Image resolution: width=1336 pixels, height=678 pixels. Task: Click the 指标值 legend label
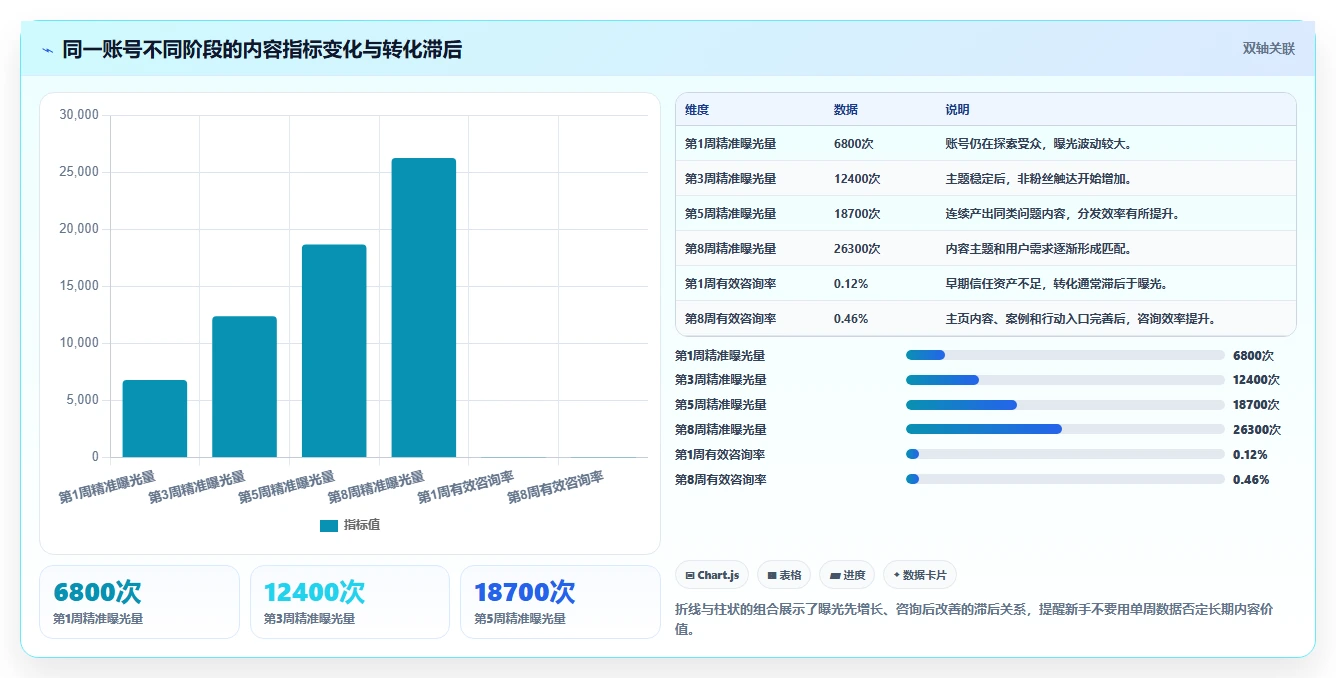(x=362, y=525)
